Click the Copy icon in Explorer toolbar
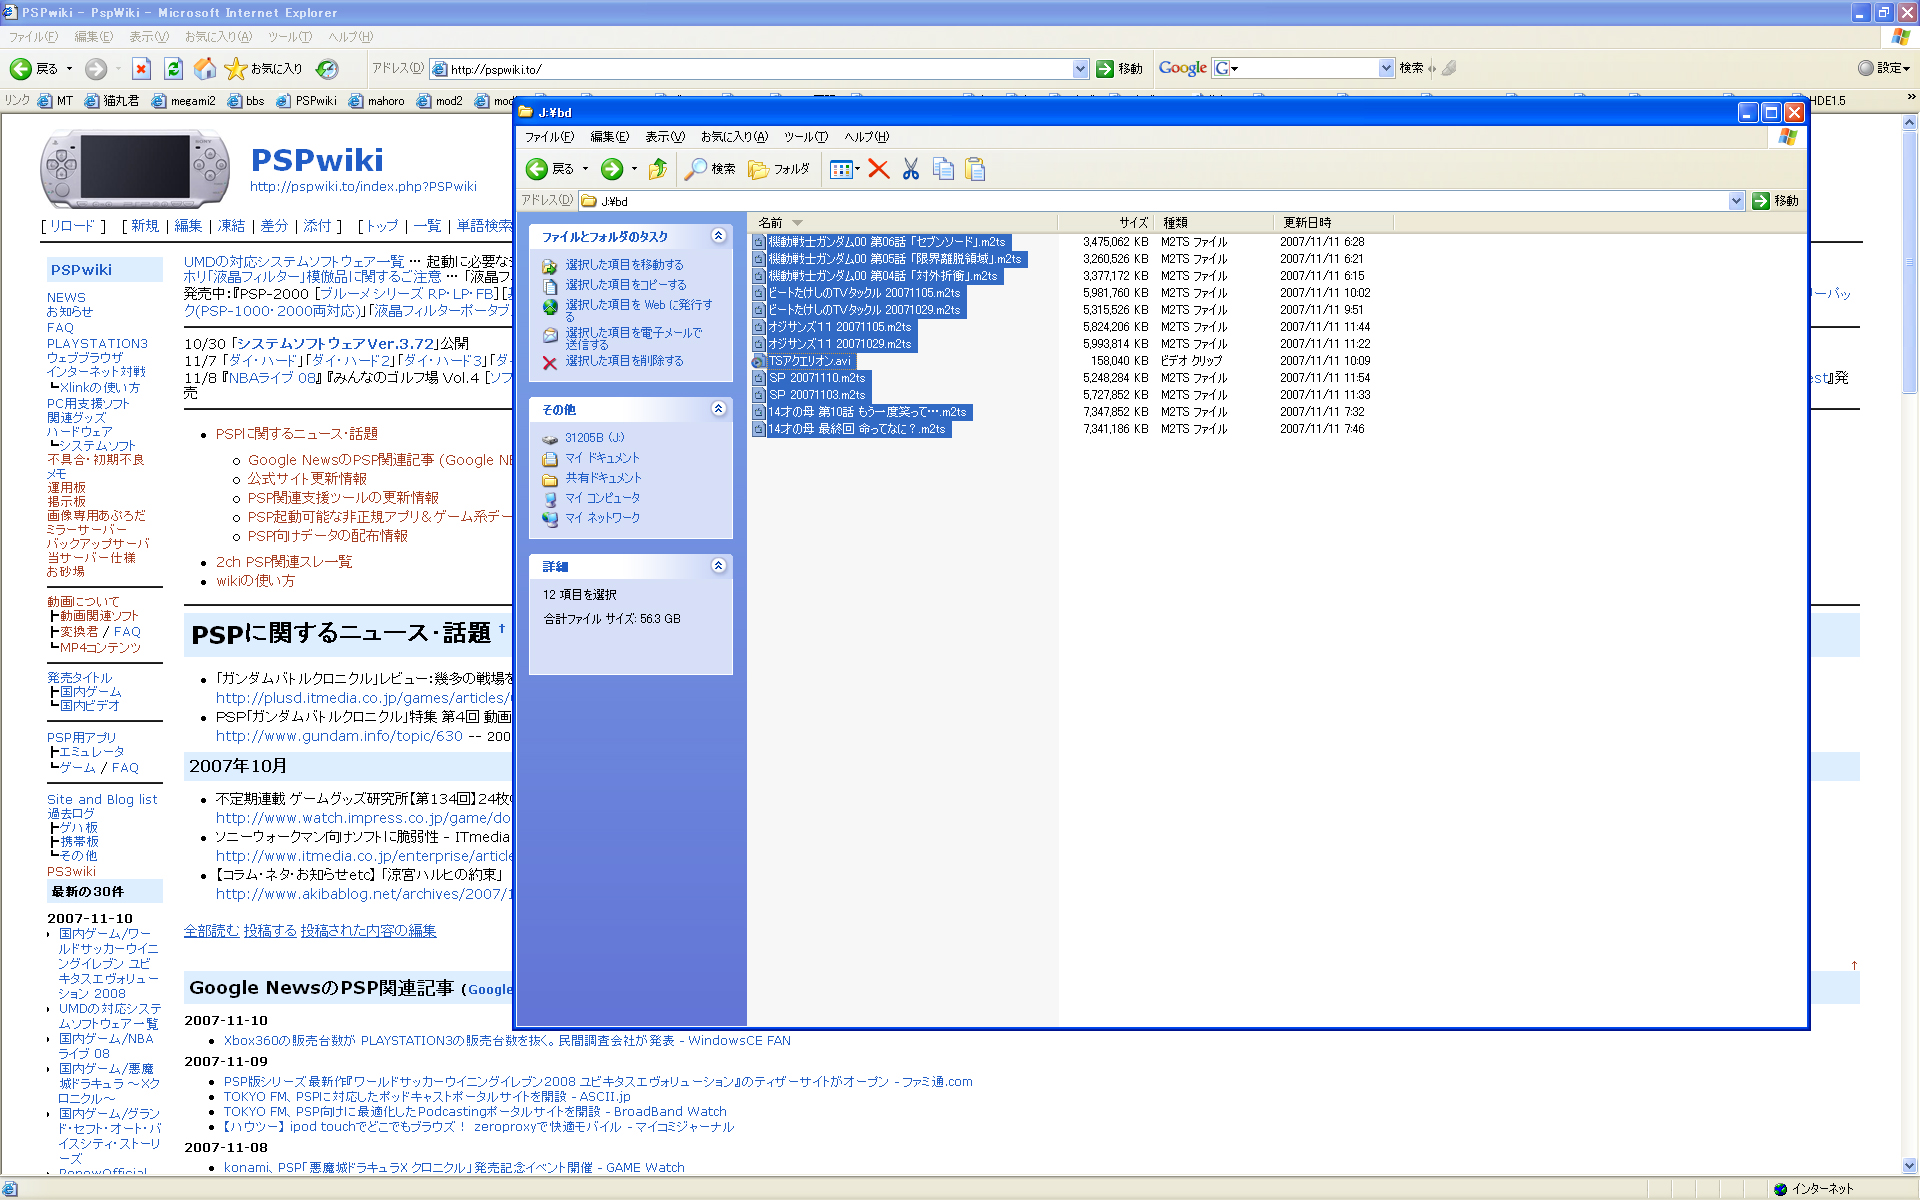Screen dimensions: 1920x1200 pos(942,169)
